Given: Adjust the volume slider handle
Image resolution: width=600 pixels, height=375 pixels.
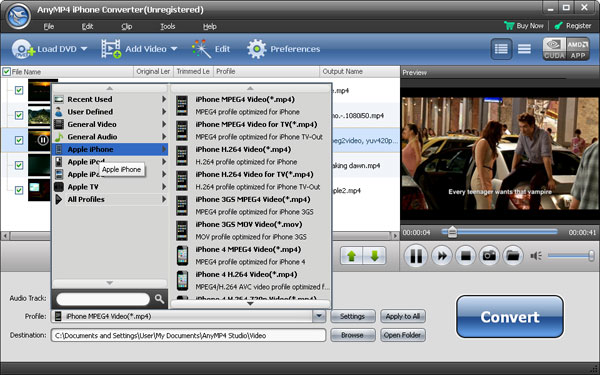Looking at the screenshot, I should pyautogui.click(x=591, y=256).
